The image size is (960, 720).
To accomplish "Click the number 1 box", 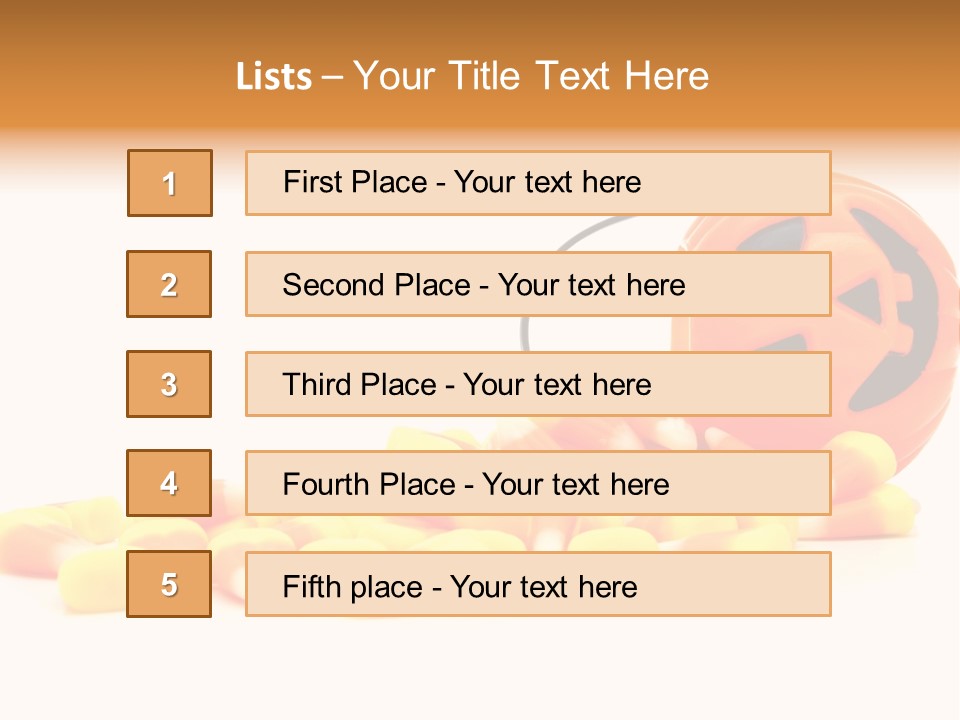I will [170, 183].
